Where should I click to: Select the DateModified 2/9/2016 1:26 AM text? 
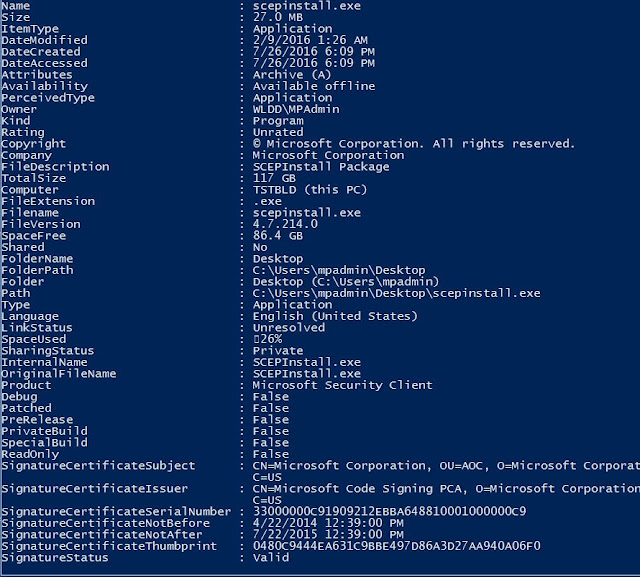(310, 40)
